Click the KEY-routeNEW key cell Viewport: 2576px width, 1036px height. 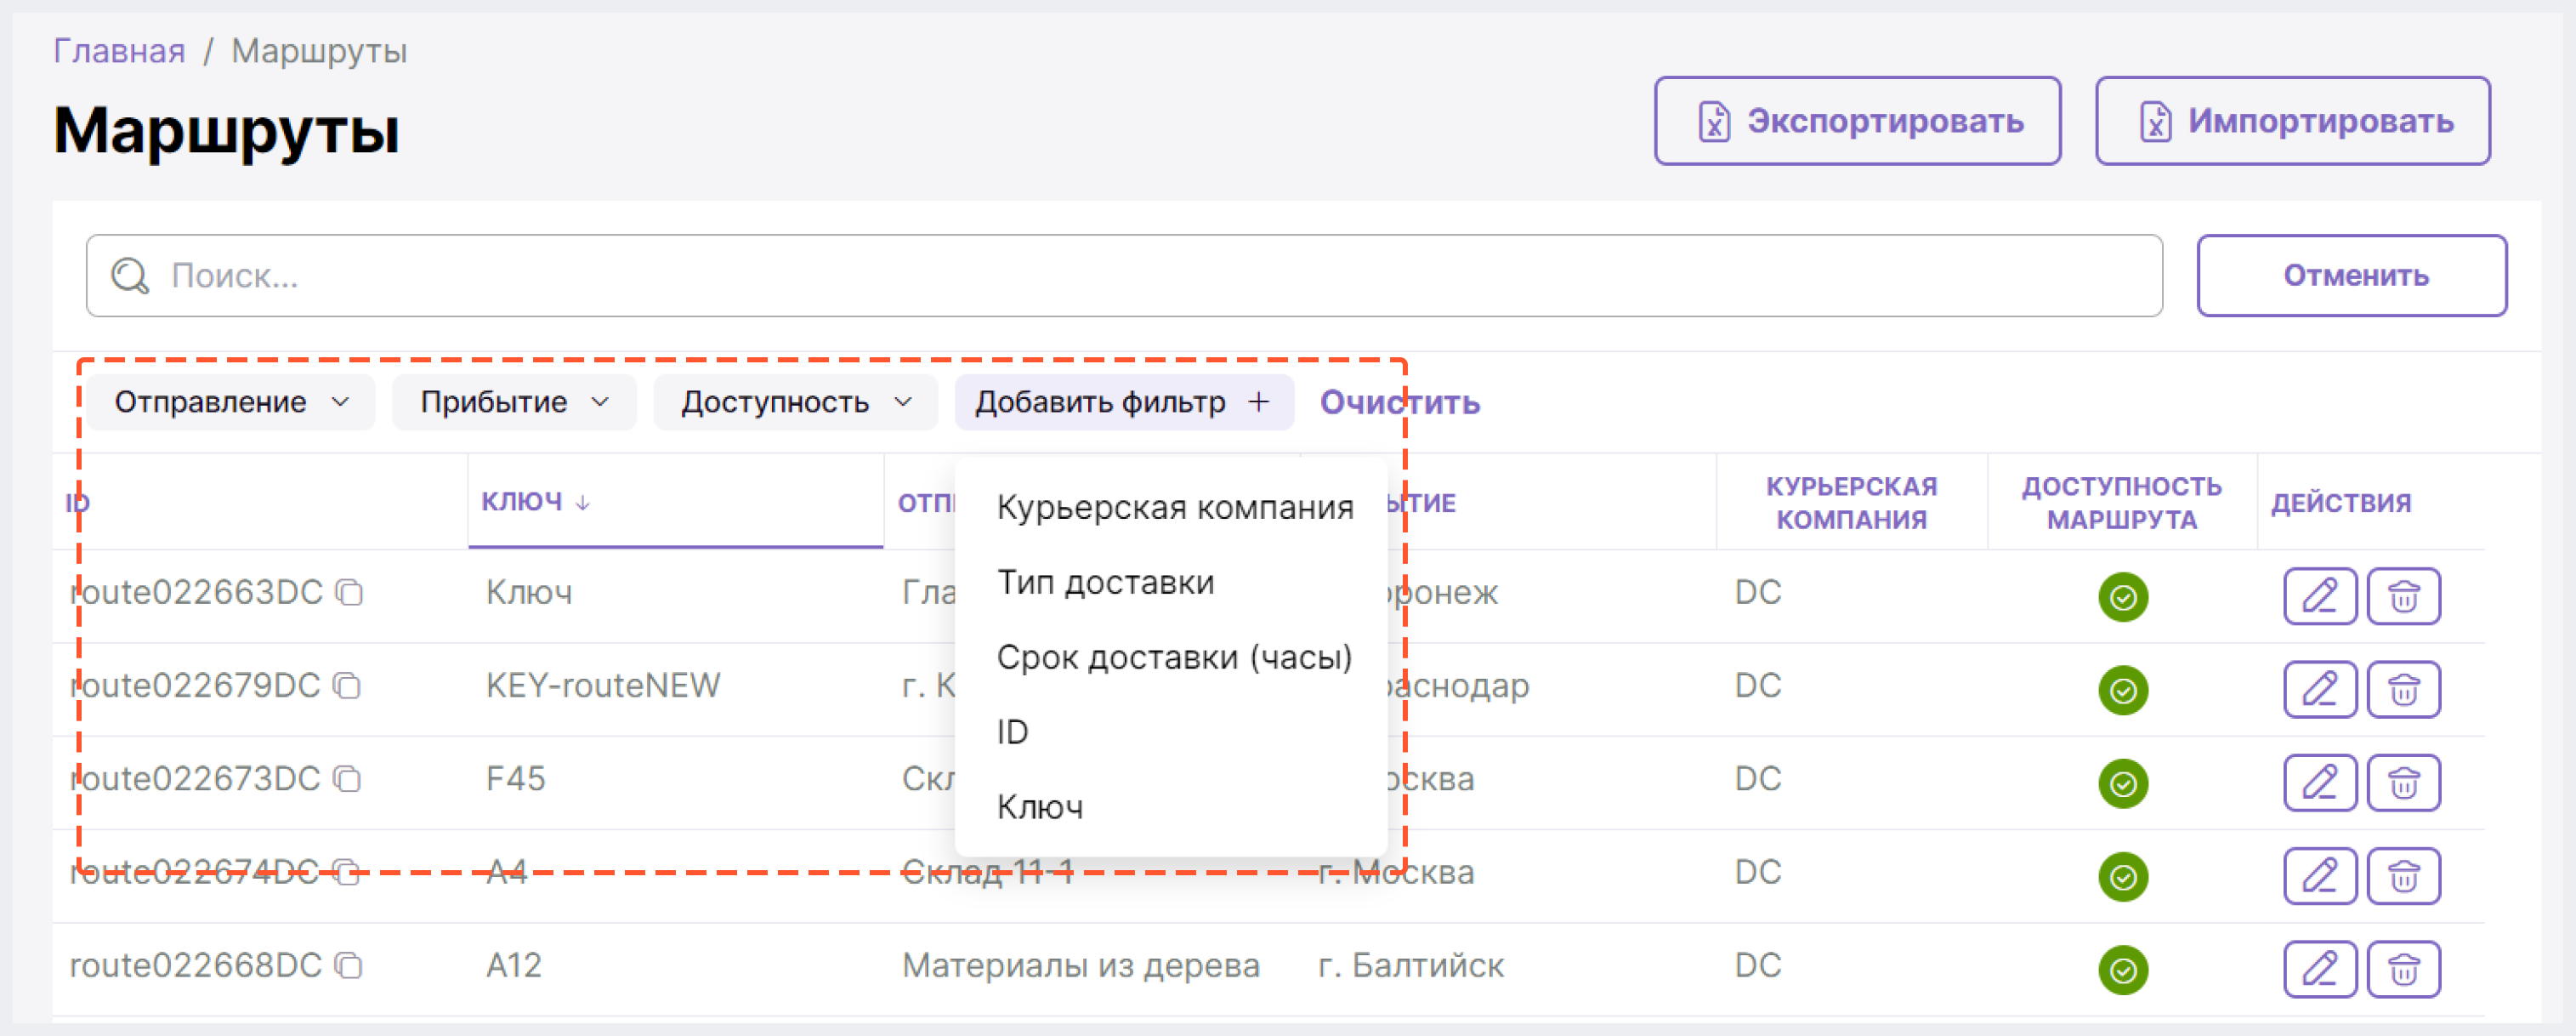(602, 686)
